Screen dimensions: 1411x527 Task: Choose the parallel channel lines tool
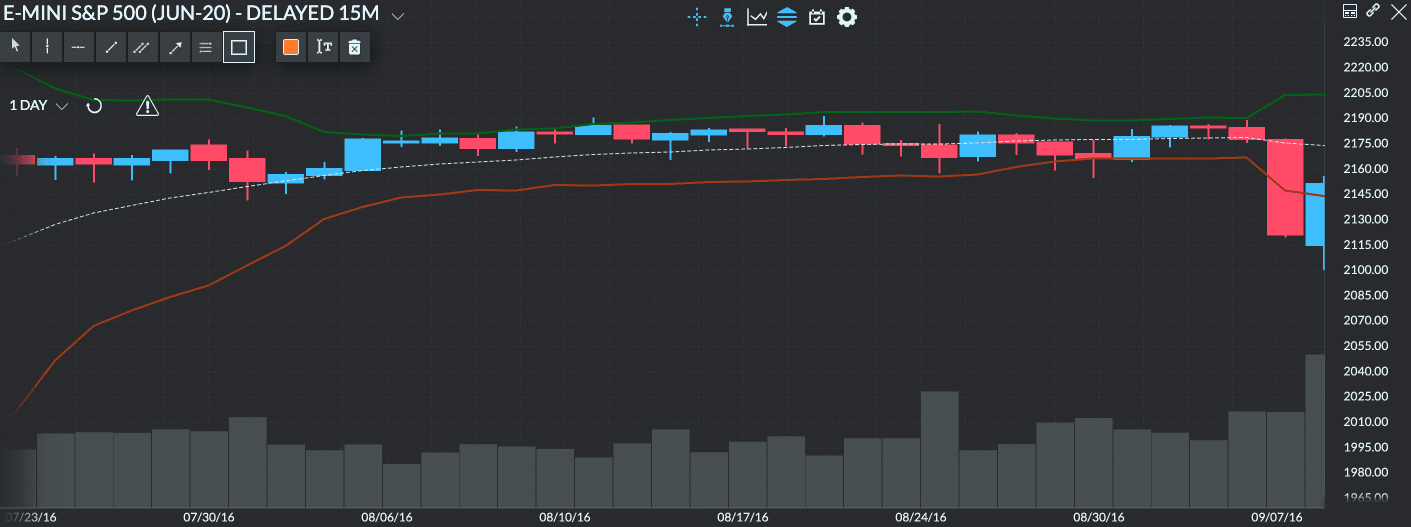tap(143, 47)
